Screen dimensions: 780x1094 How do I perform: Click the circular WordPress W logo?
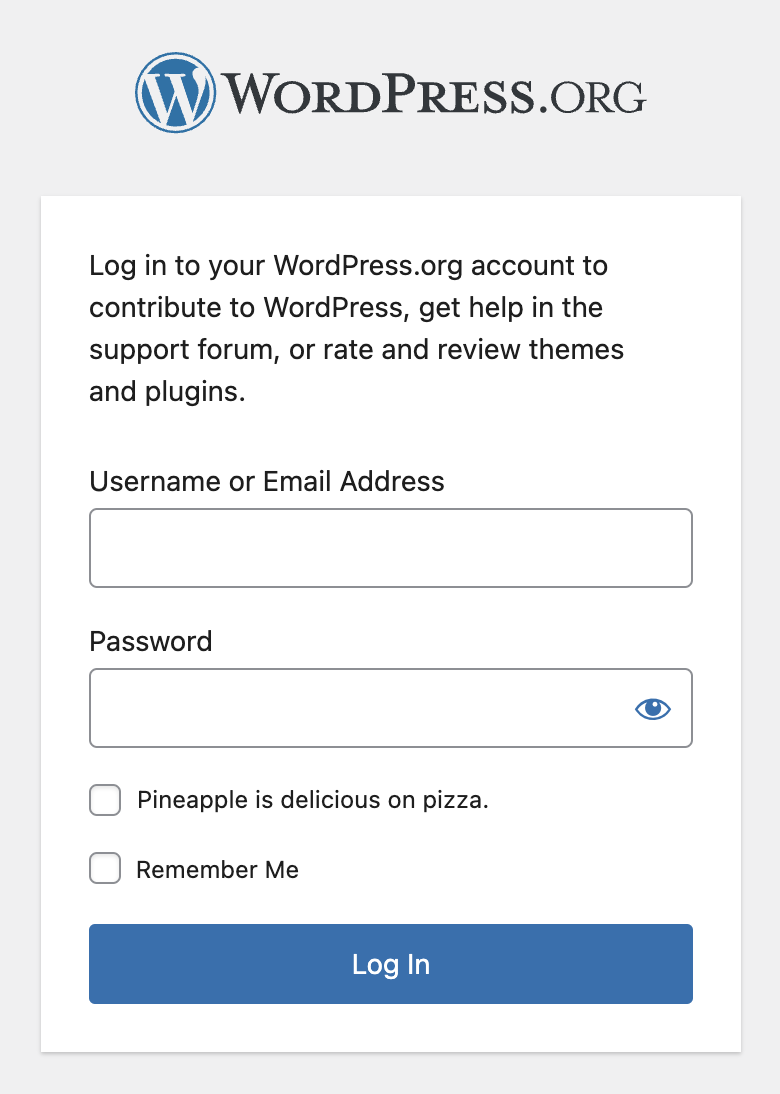pos(175,92)
